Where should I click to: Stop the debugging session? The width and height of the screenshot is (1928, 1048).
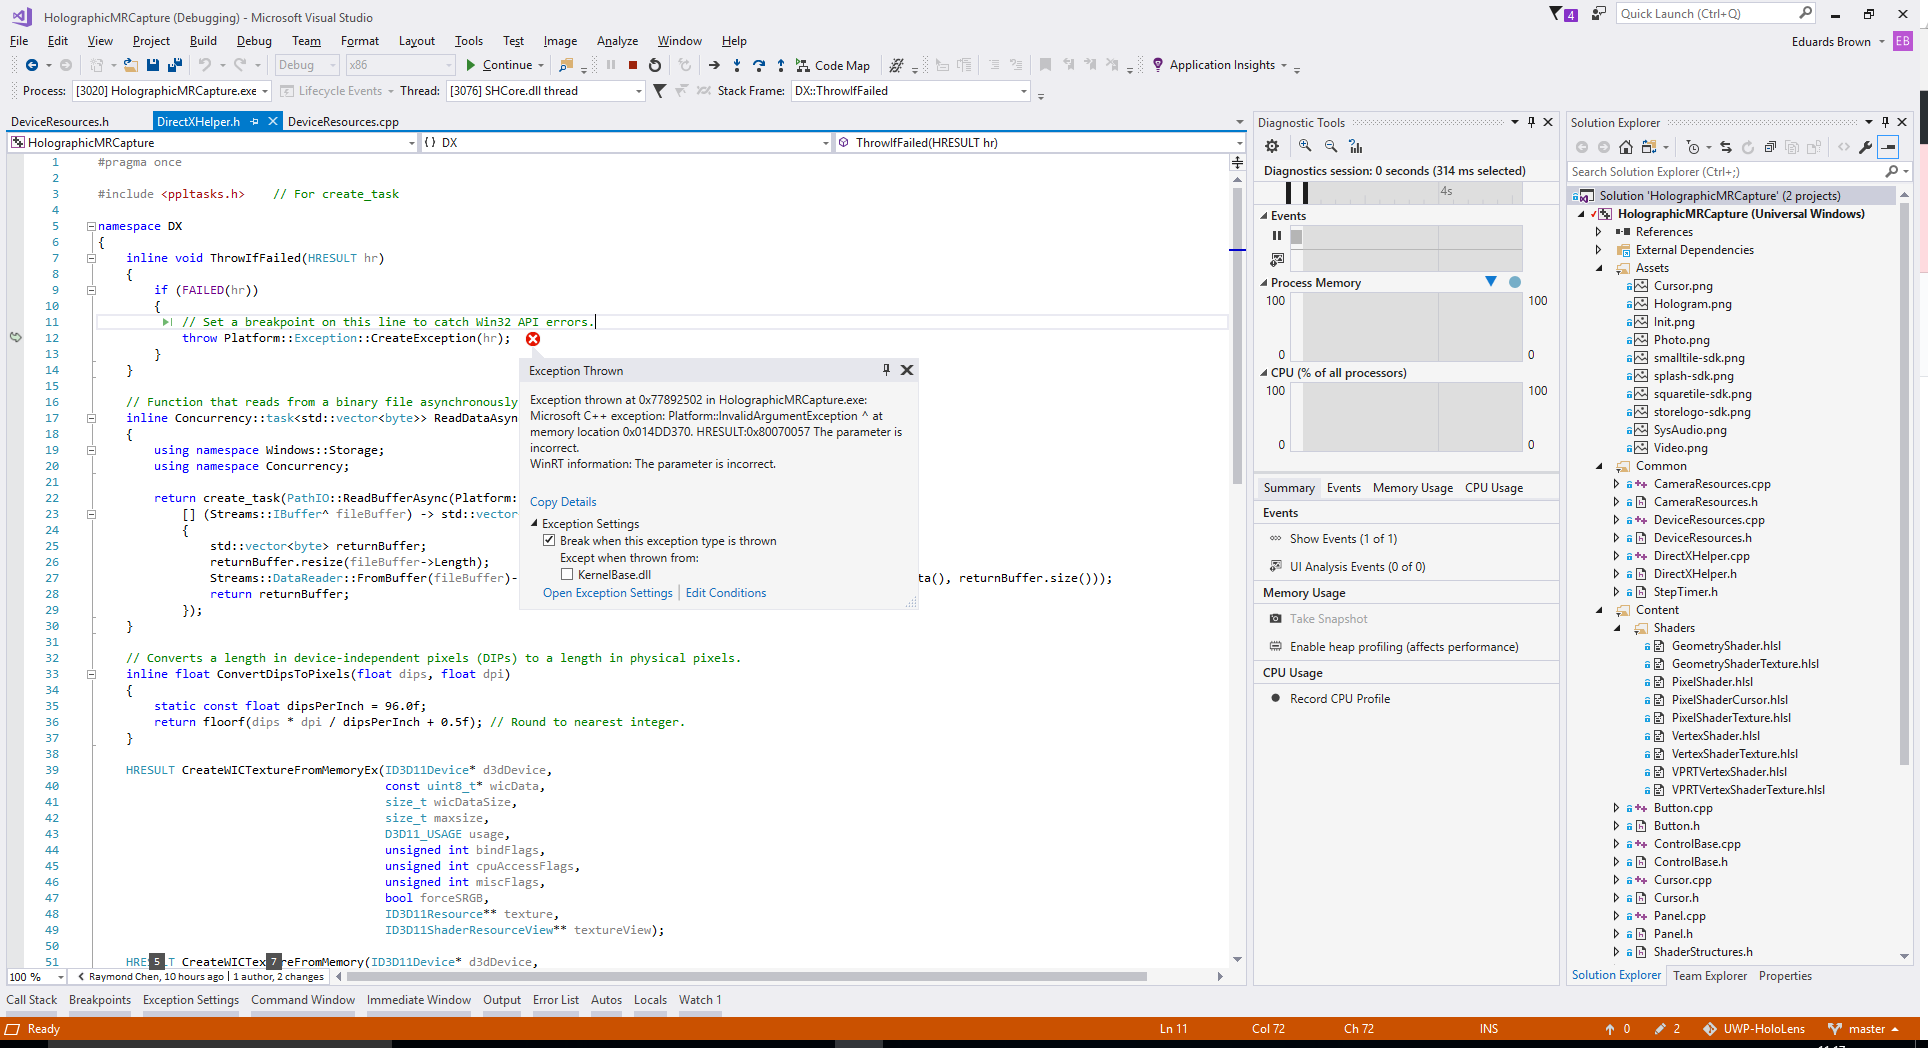point(632,65)
